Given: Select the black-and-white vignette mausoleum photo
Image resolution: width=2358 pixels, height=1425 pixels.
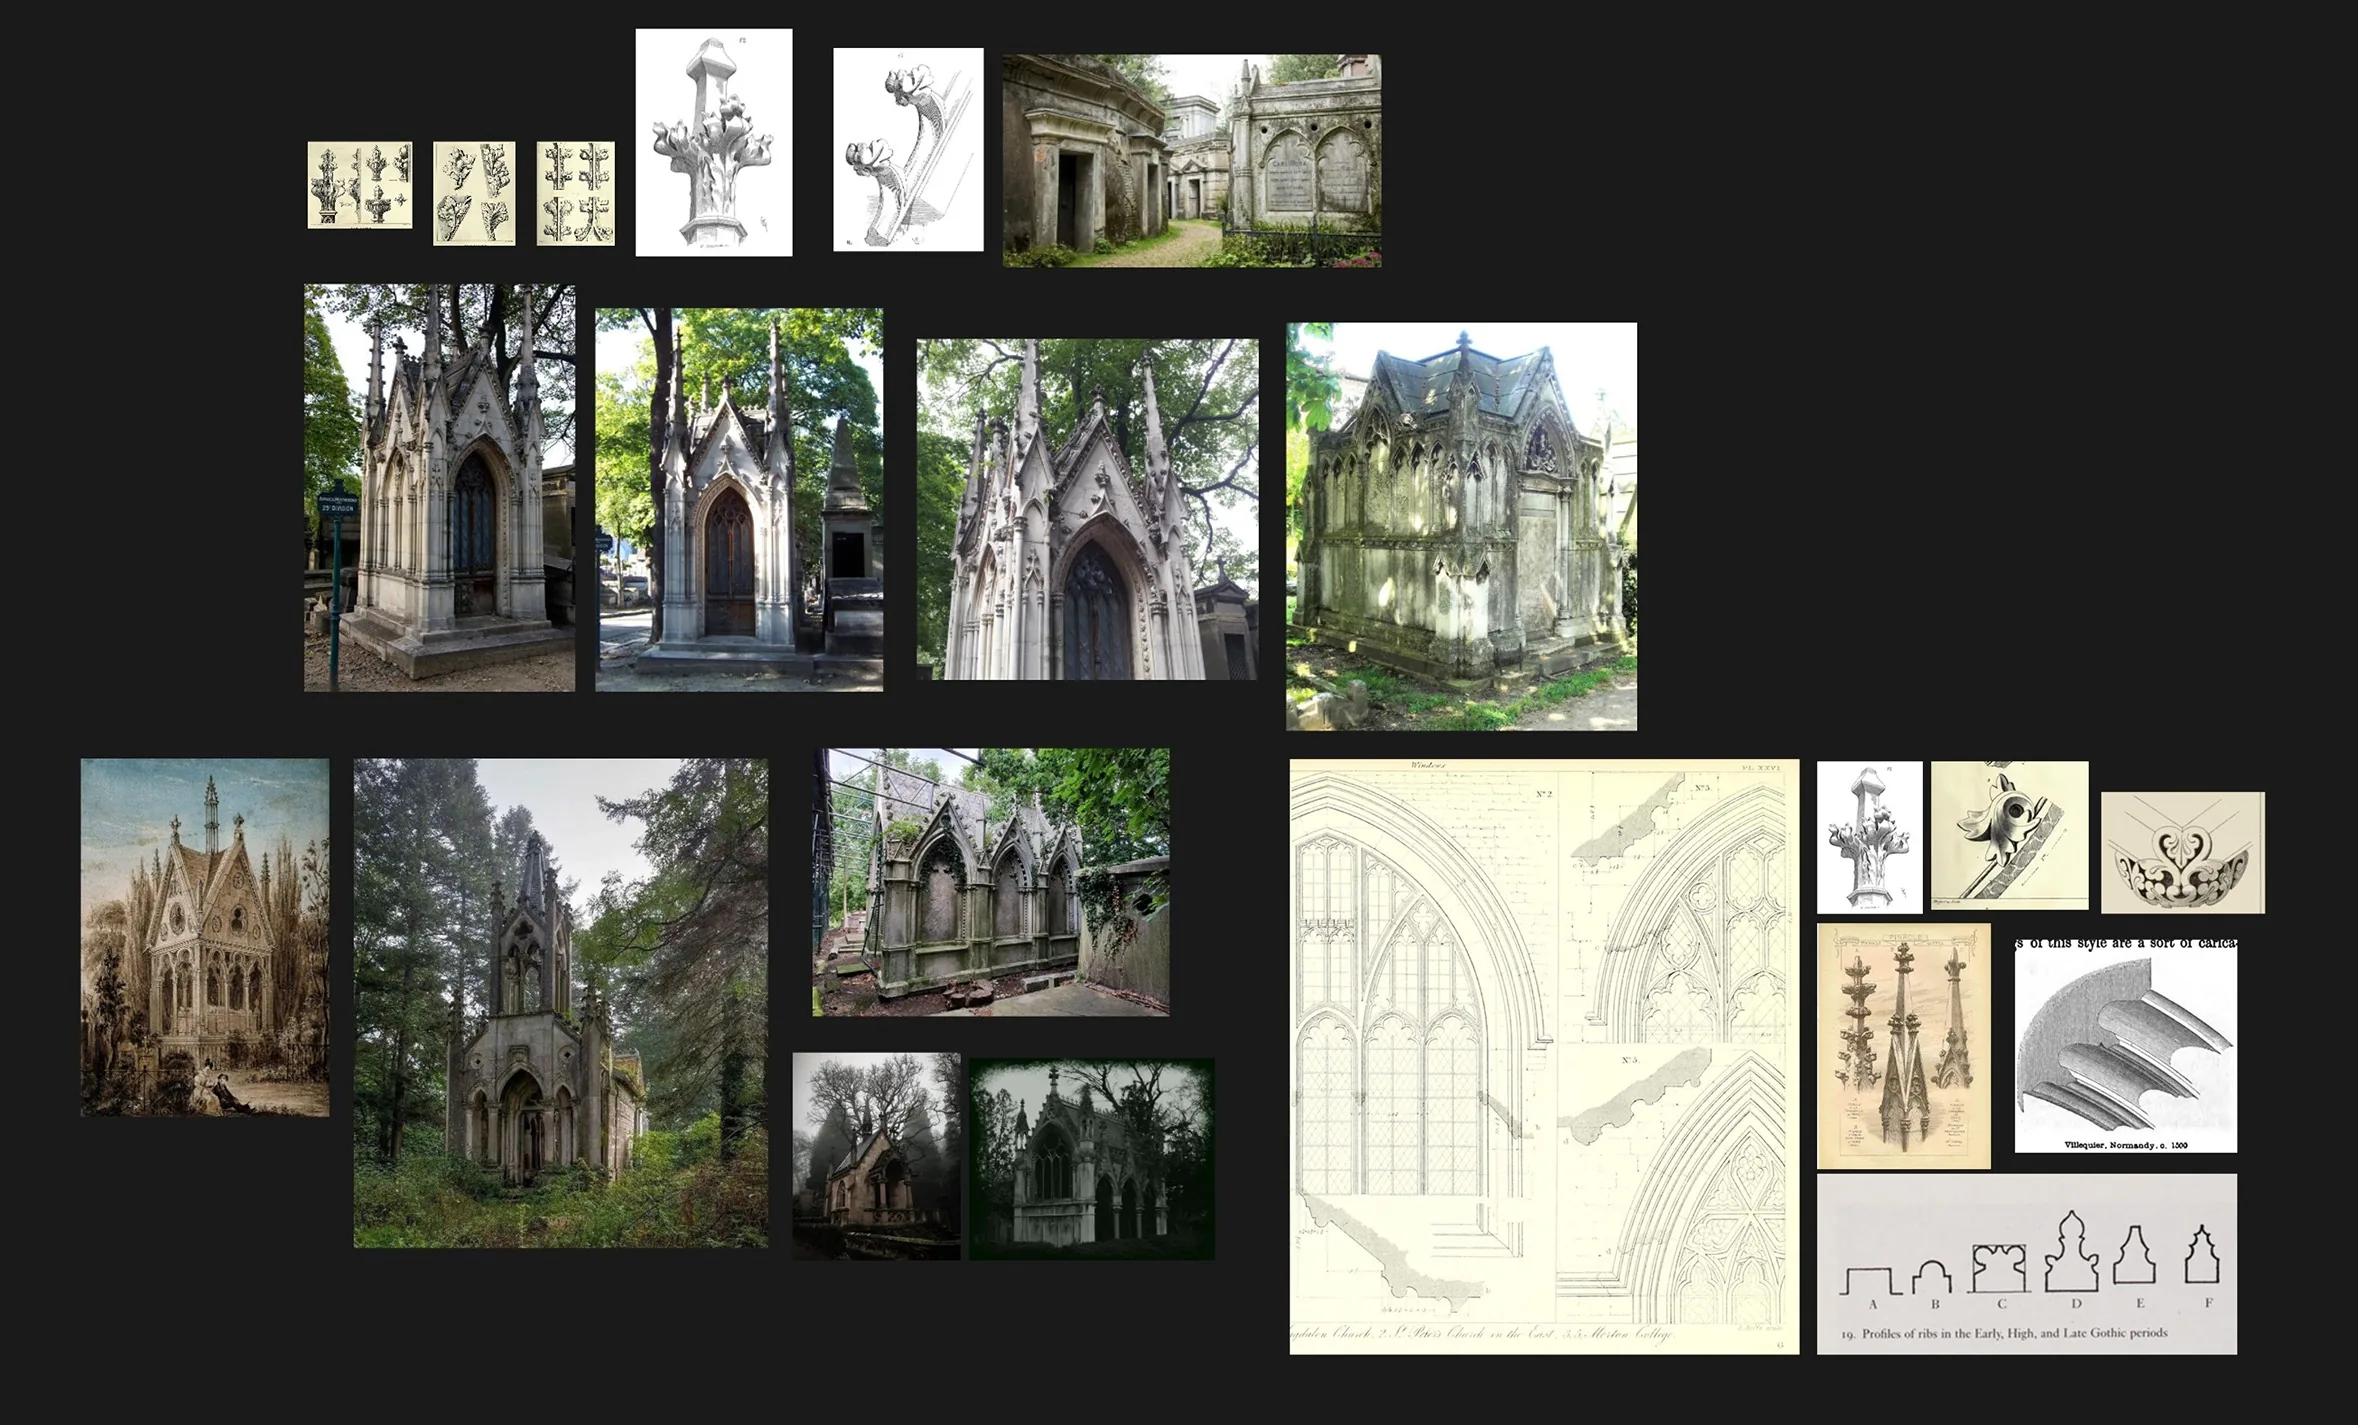Looking at the screenshot, I should (x=1092, y=1159).
